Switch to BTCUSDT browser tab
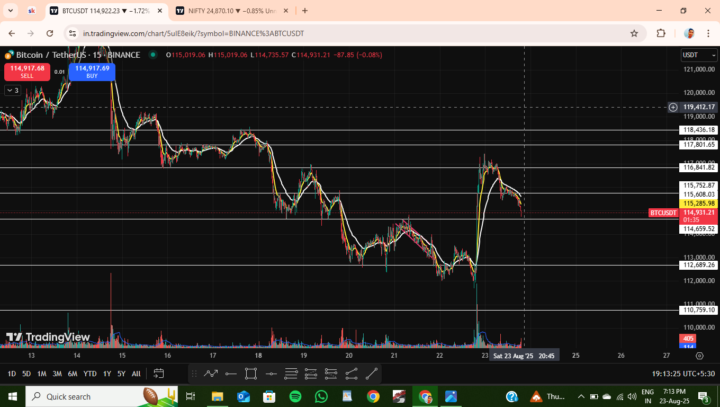The height and width of the screenshot is (407, 720). 106,11
